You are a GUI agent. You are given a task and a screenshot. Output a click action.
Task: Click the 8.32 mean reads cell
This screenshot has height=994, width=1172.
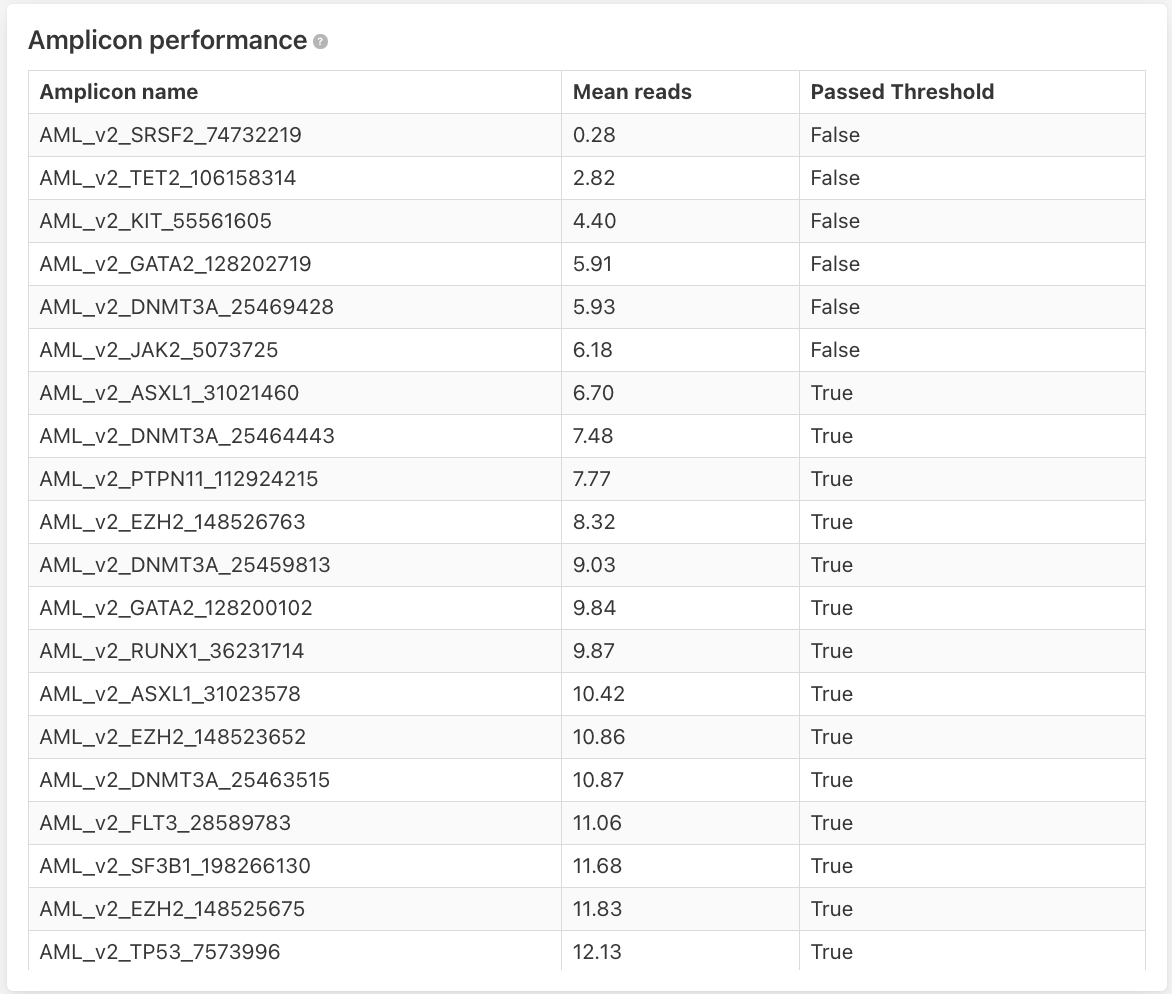click(594, 522)
